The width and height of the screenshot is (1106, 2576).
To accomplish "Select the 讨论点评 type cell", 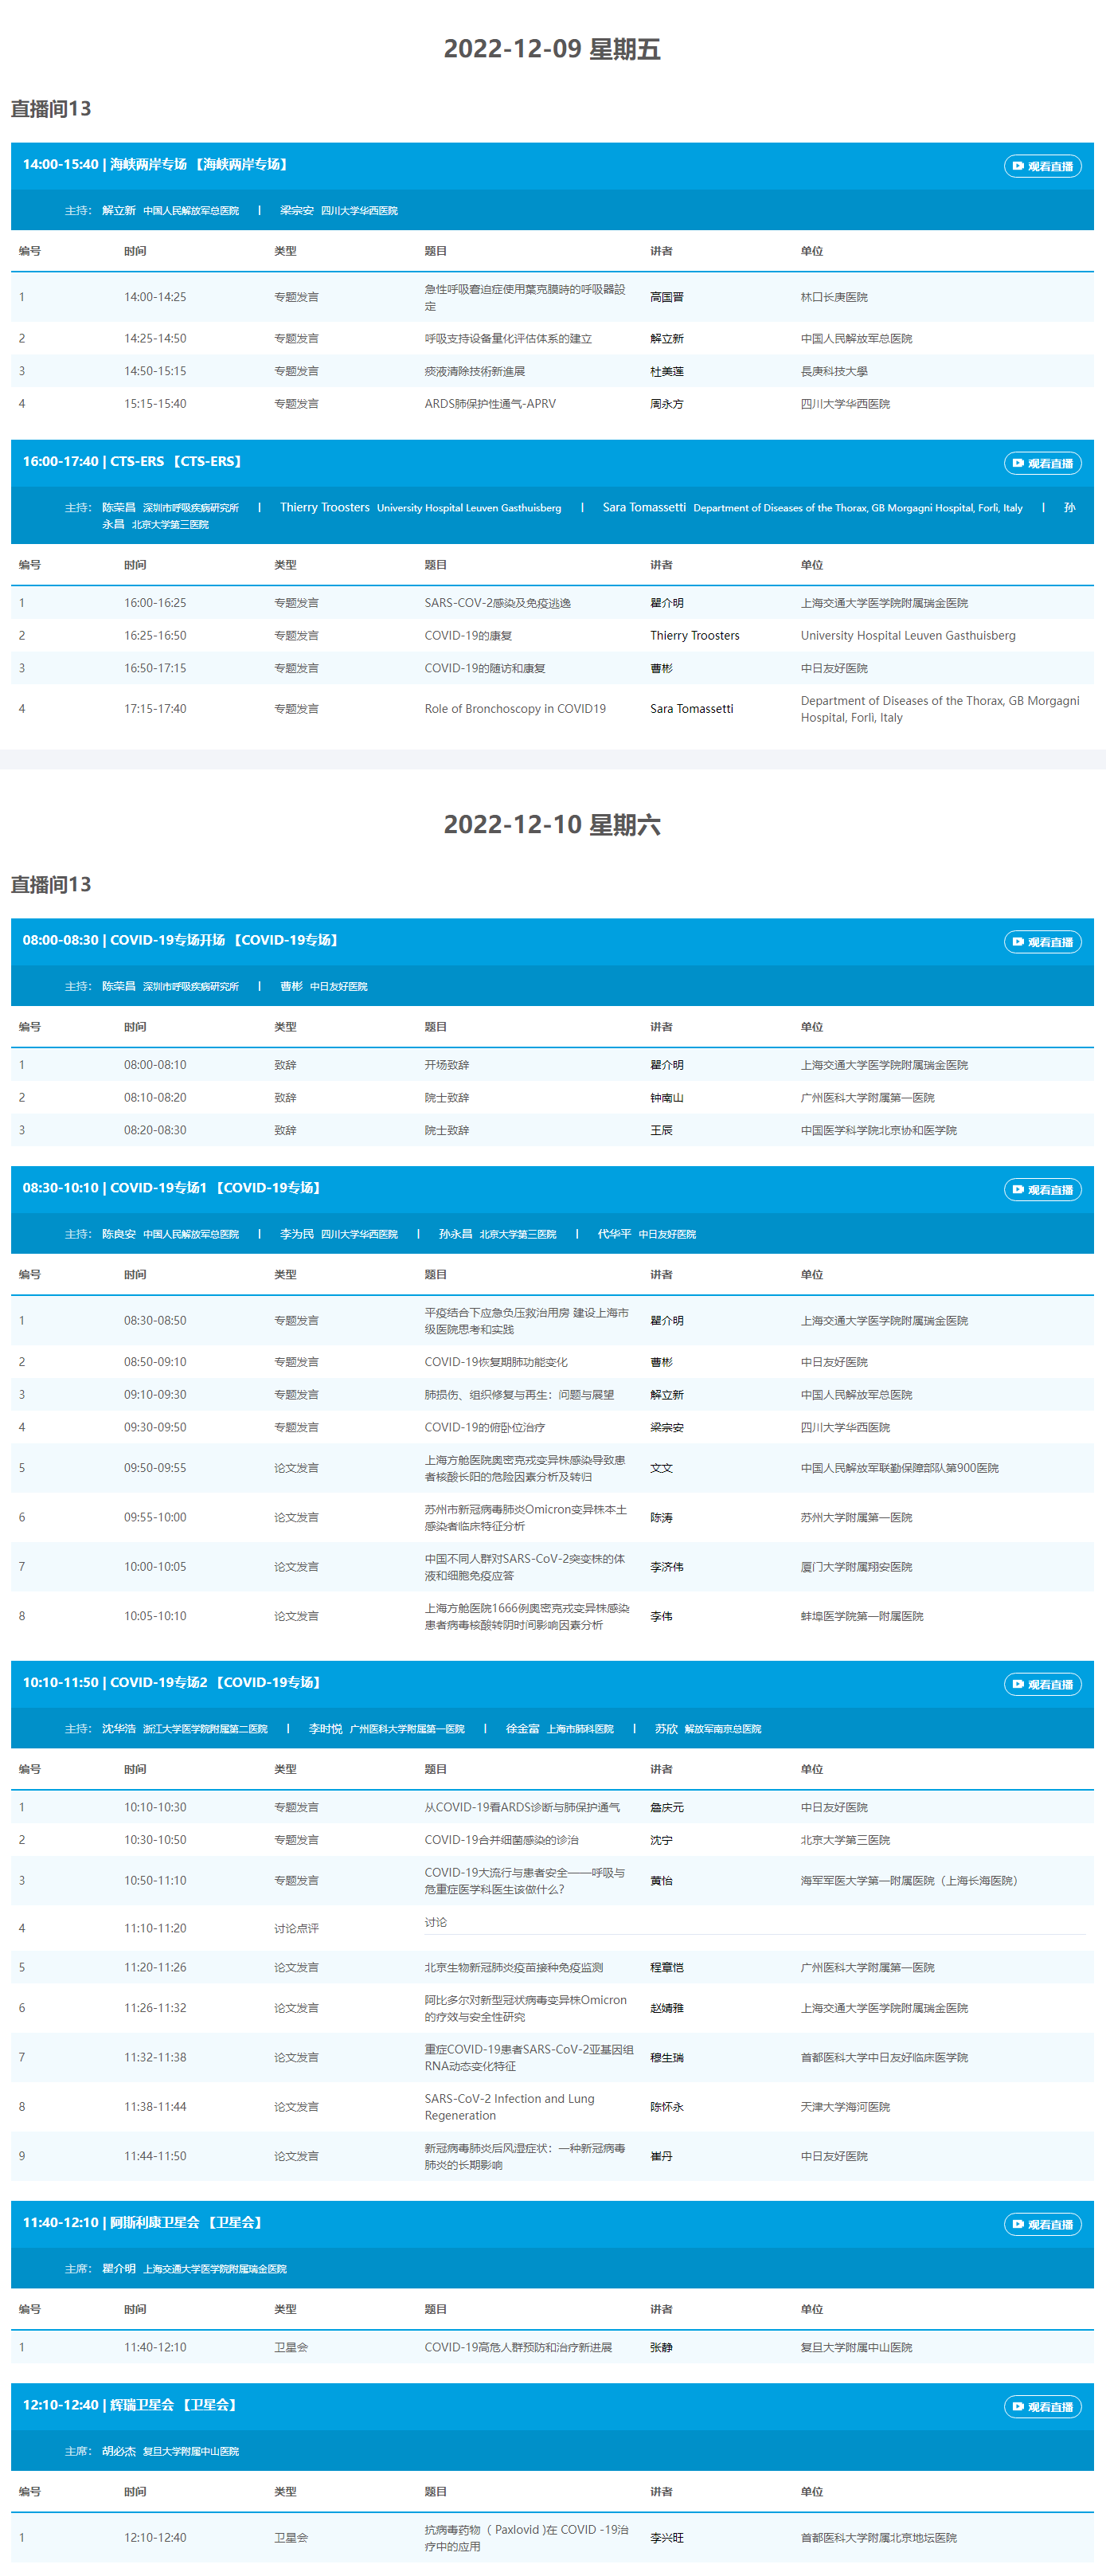I will (x=296, y=1929).
